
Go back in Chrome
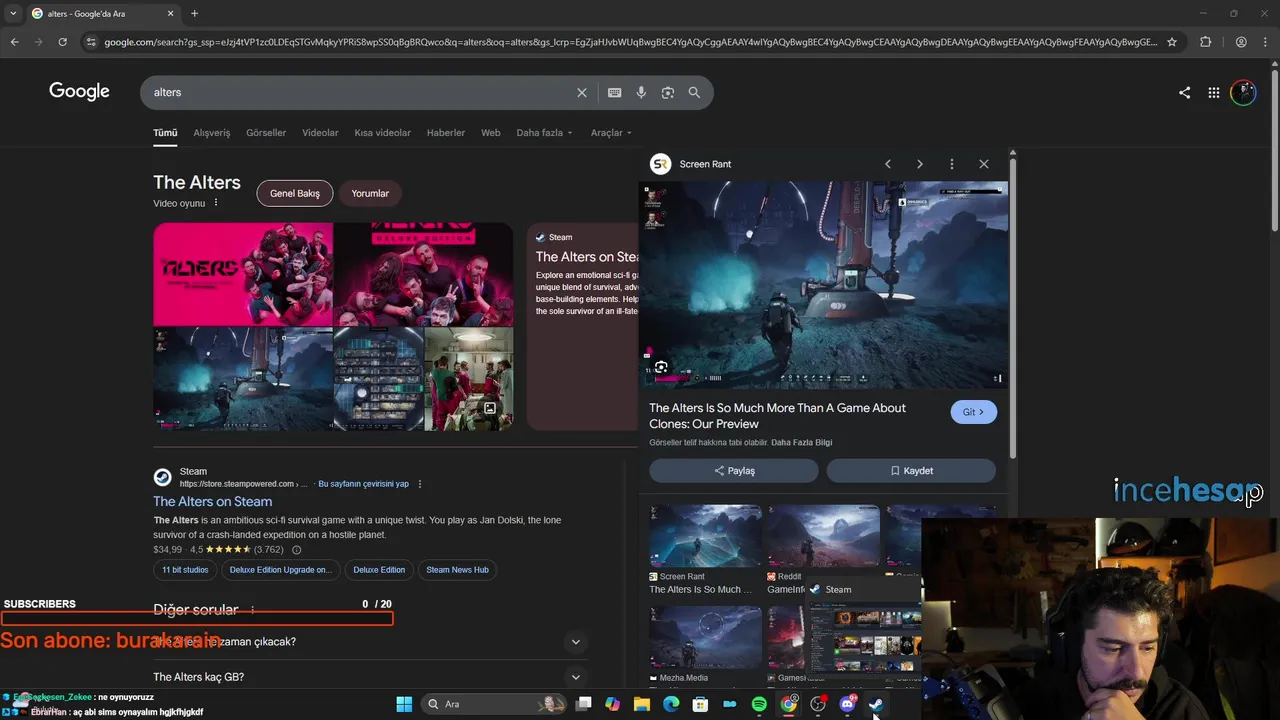[x=14, y=42]
